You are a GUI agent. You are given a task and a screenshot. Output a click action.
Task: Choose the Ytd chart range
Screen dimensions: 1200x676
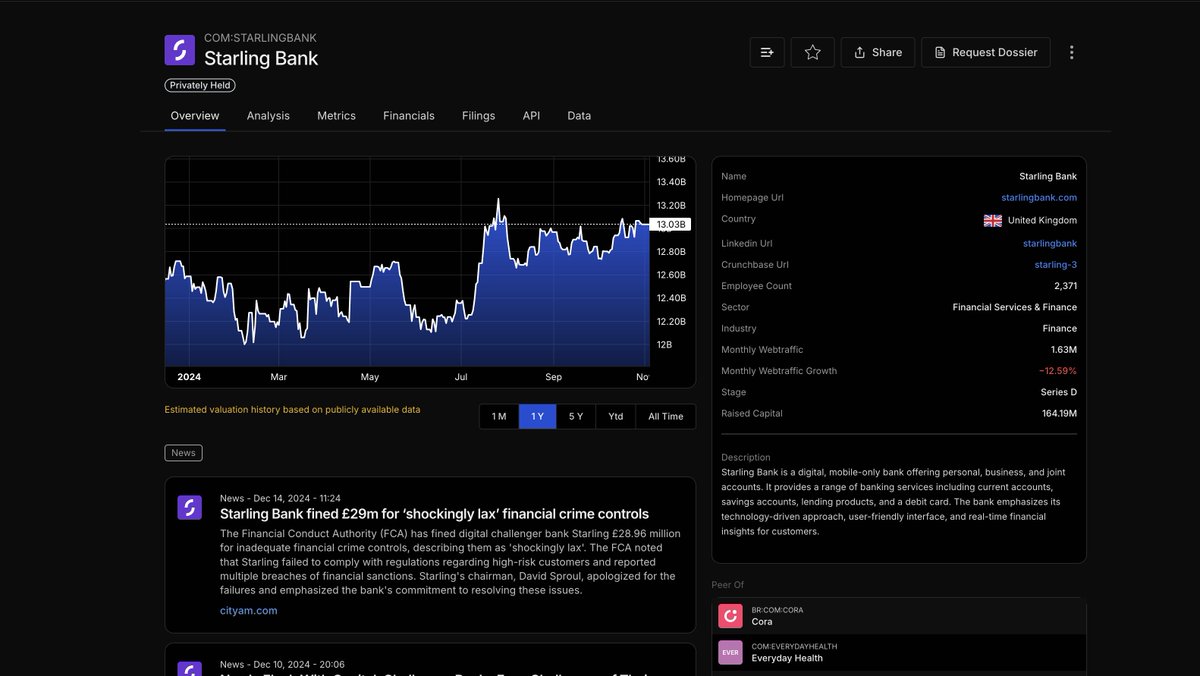coord(616,416)
